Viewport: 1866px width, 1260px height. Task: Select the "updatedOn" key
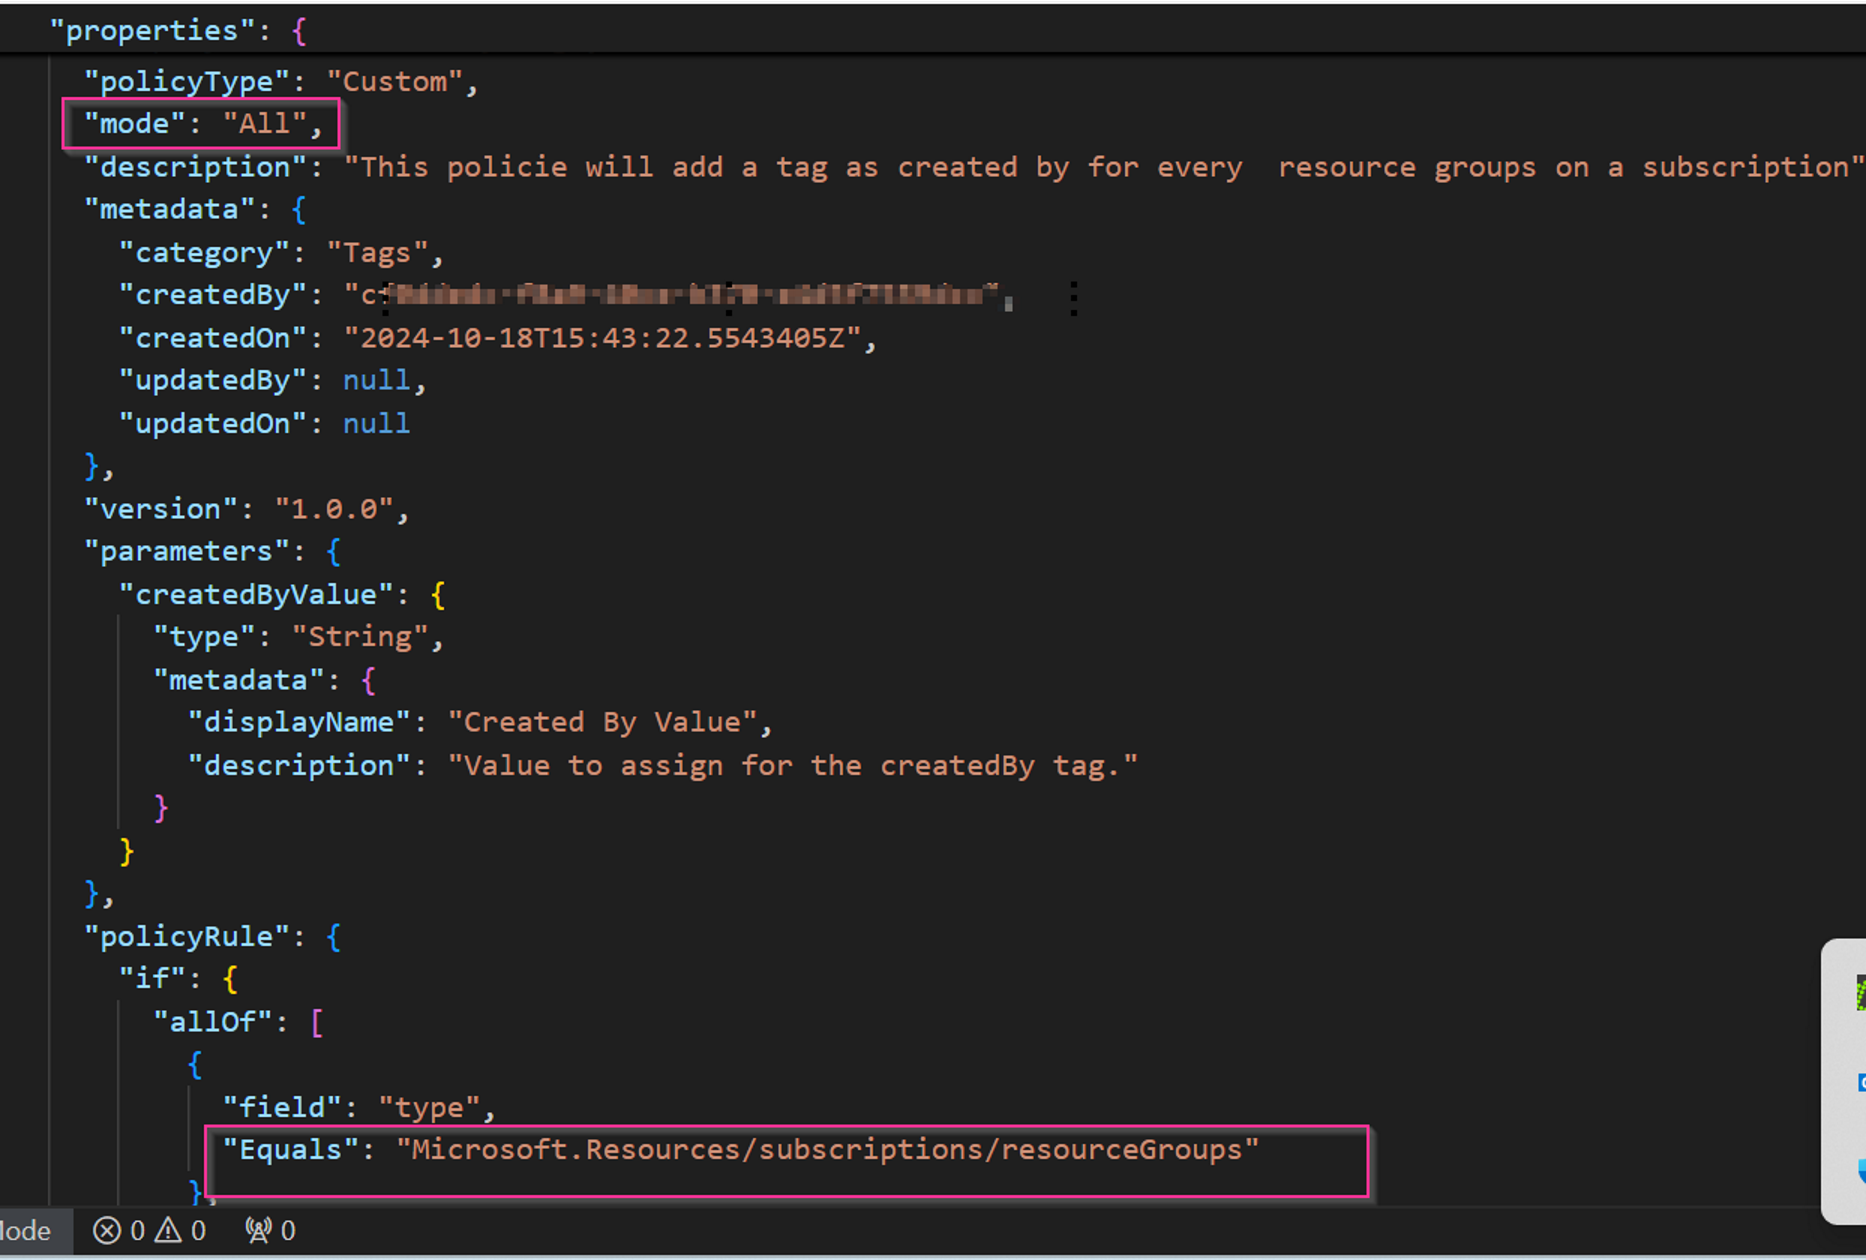(213, 423)
